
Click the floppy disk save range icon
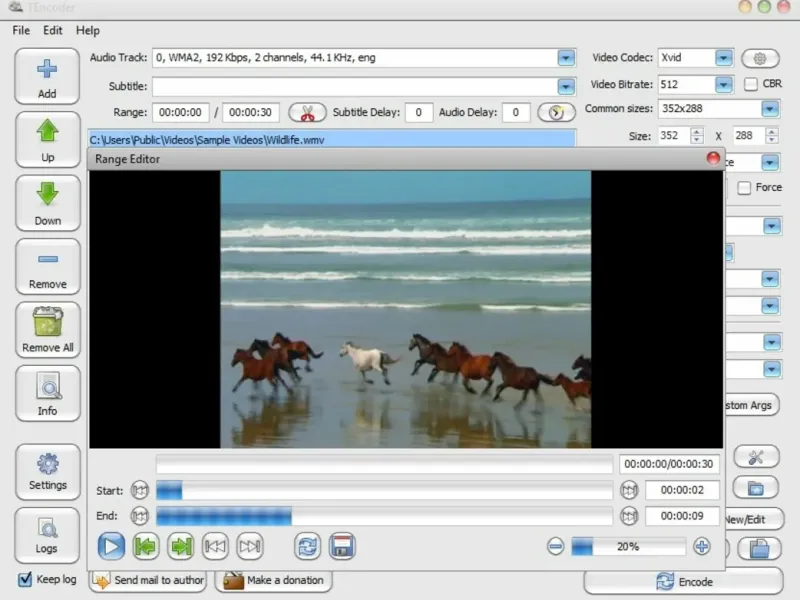pos(342,546)
